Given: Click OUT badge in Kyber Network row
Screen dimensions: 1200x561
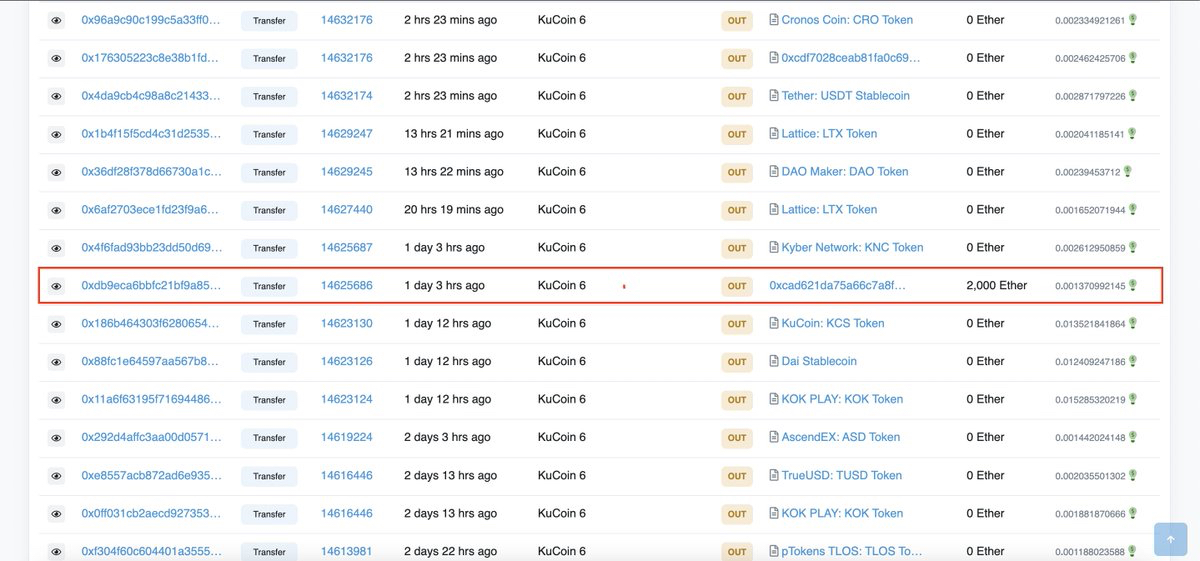Looking at the screenshot, I should tap(737, 249).
